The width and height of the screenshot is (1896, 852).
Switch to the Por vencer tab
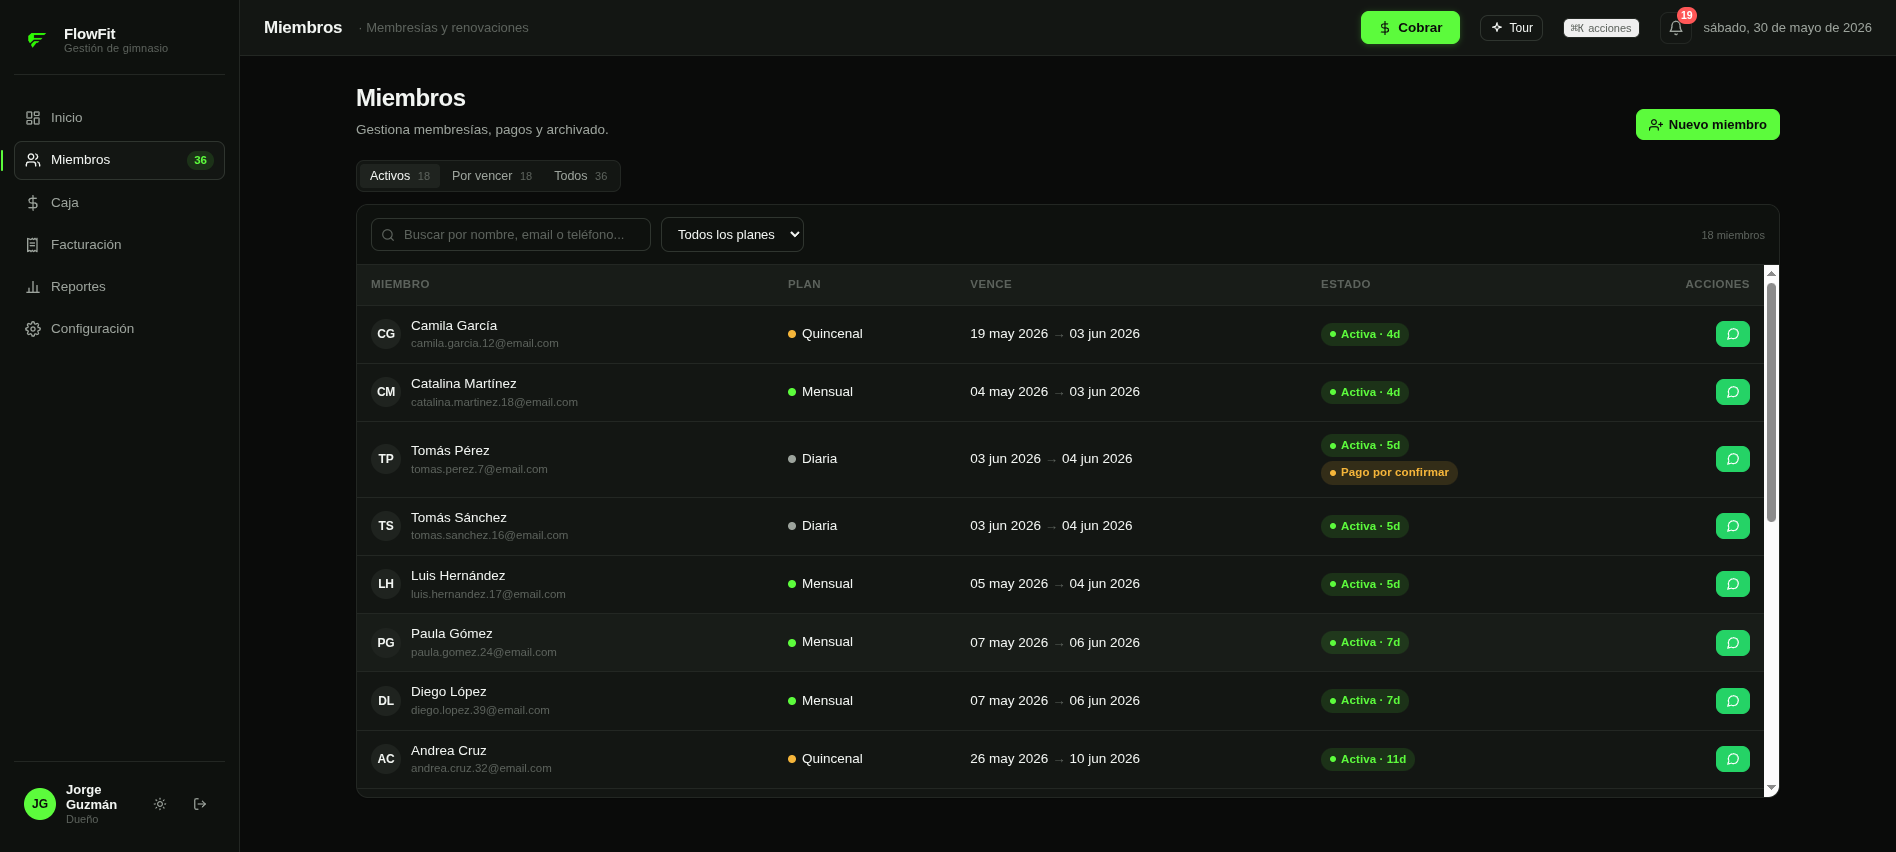coord(492,176)
